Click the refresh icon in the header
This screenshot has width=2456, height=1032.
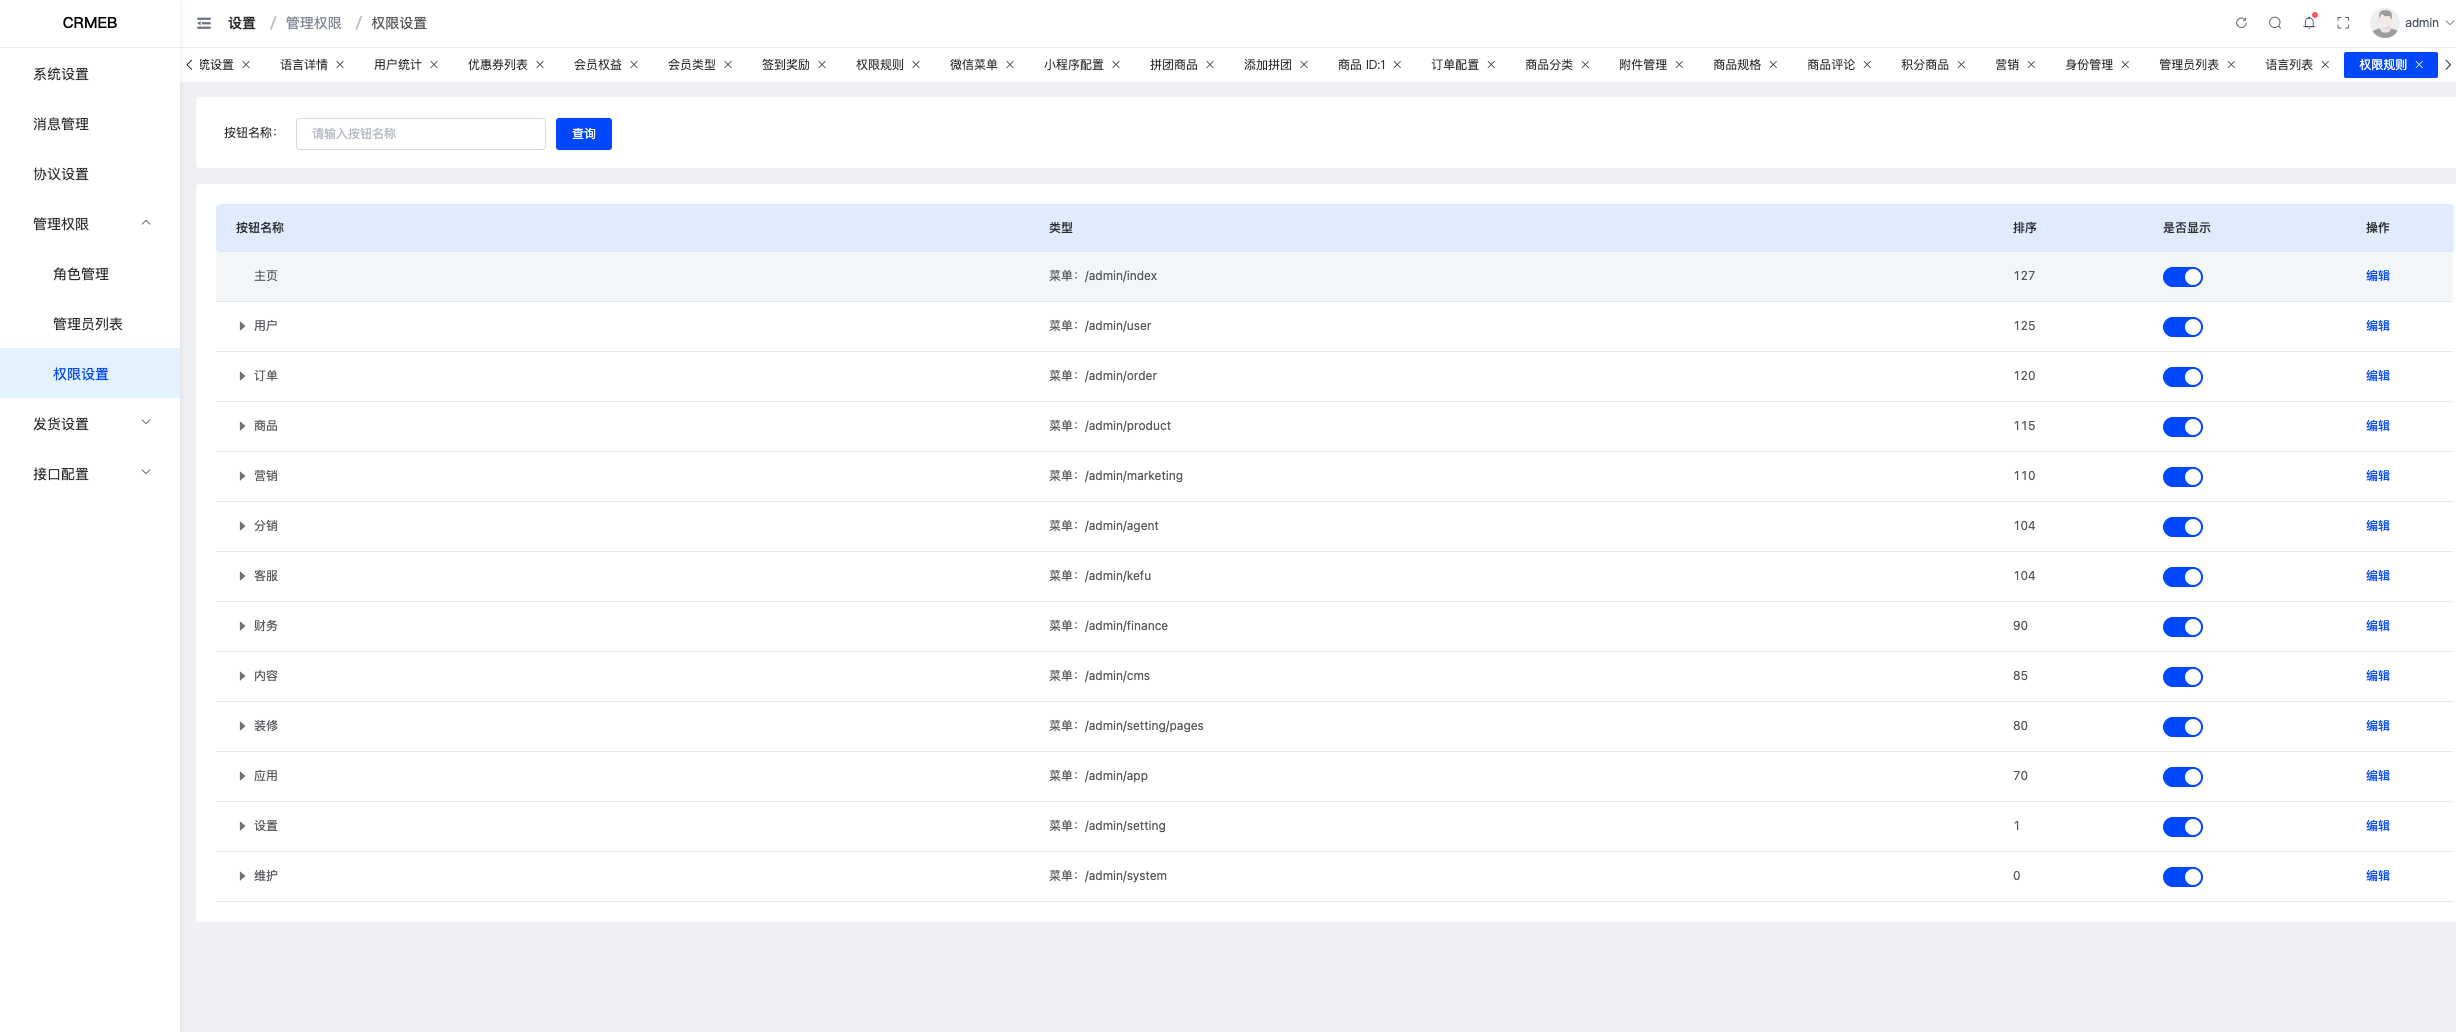[2241, 23]
